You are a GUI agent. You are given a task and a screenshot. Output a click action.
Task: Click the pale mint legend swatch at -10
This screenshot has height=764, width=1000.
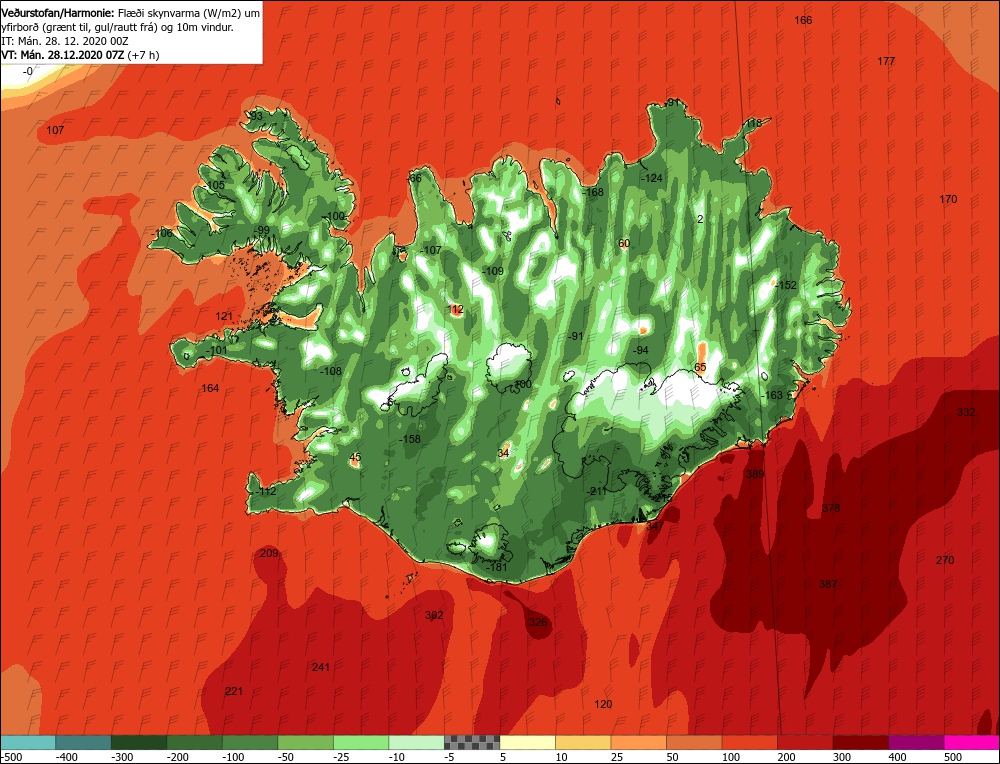click(416, 742)
